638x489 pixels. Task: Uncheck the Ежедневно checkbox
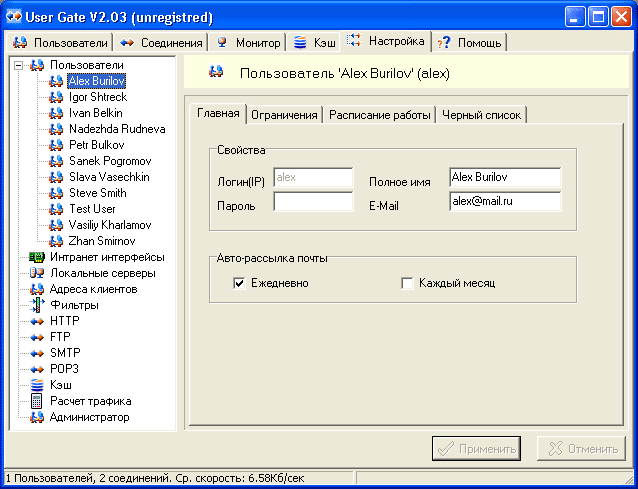point(239,283)
